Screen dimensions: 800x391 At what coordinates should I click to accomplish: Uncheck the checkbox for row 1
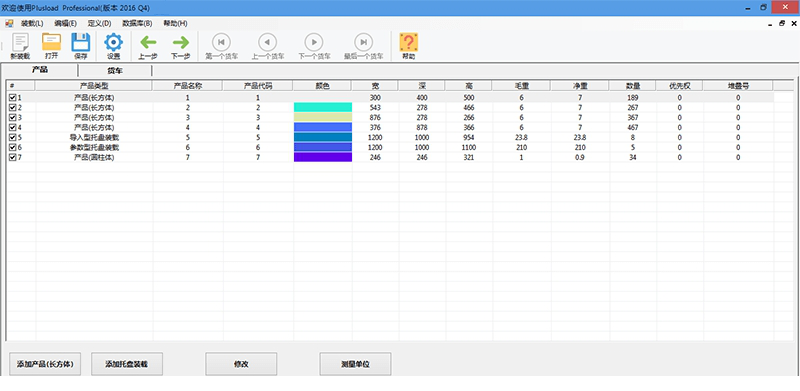coord(12,97)
